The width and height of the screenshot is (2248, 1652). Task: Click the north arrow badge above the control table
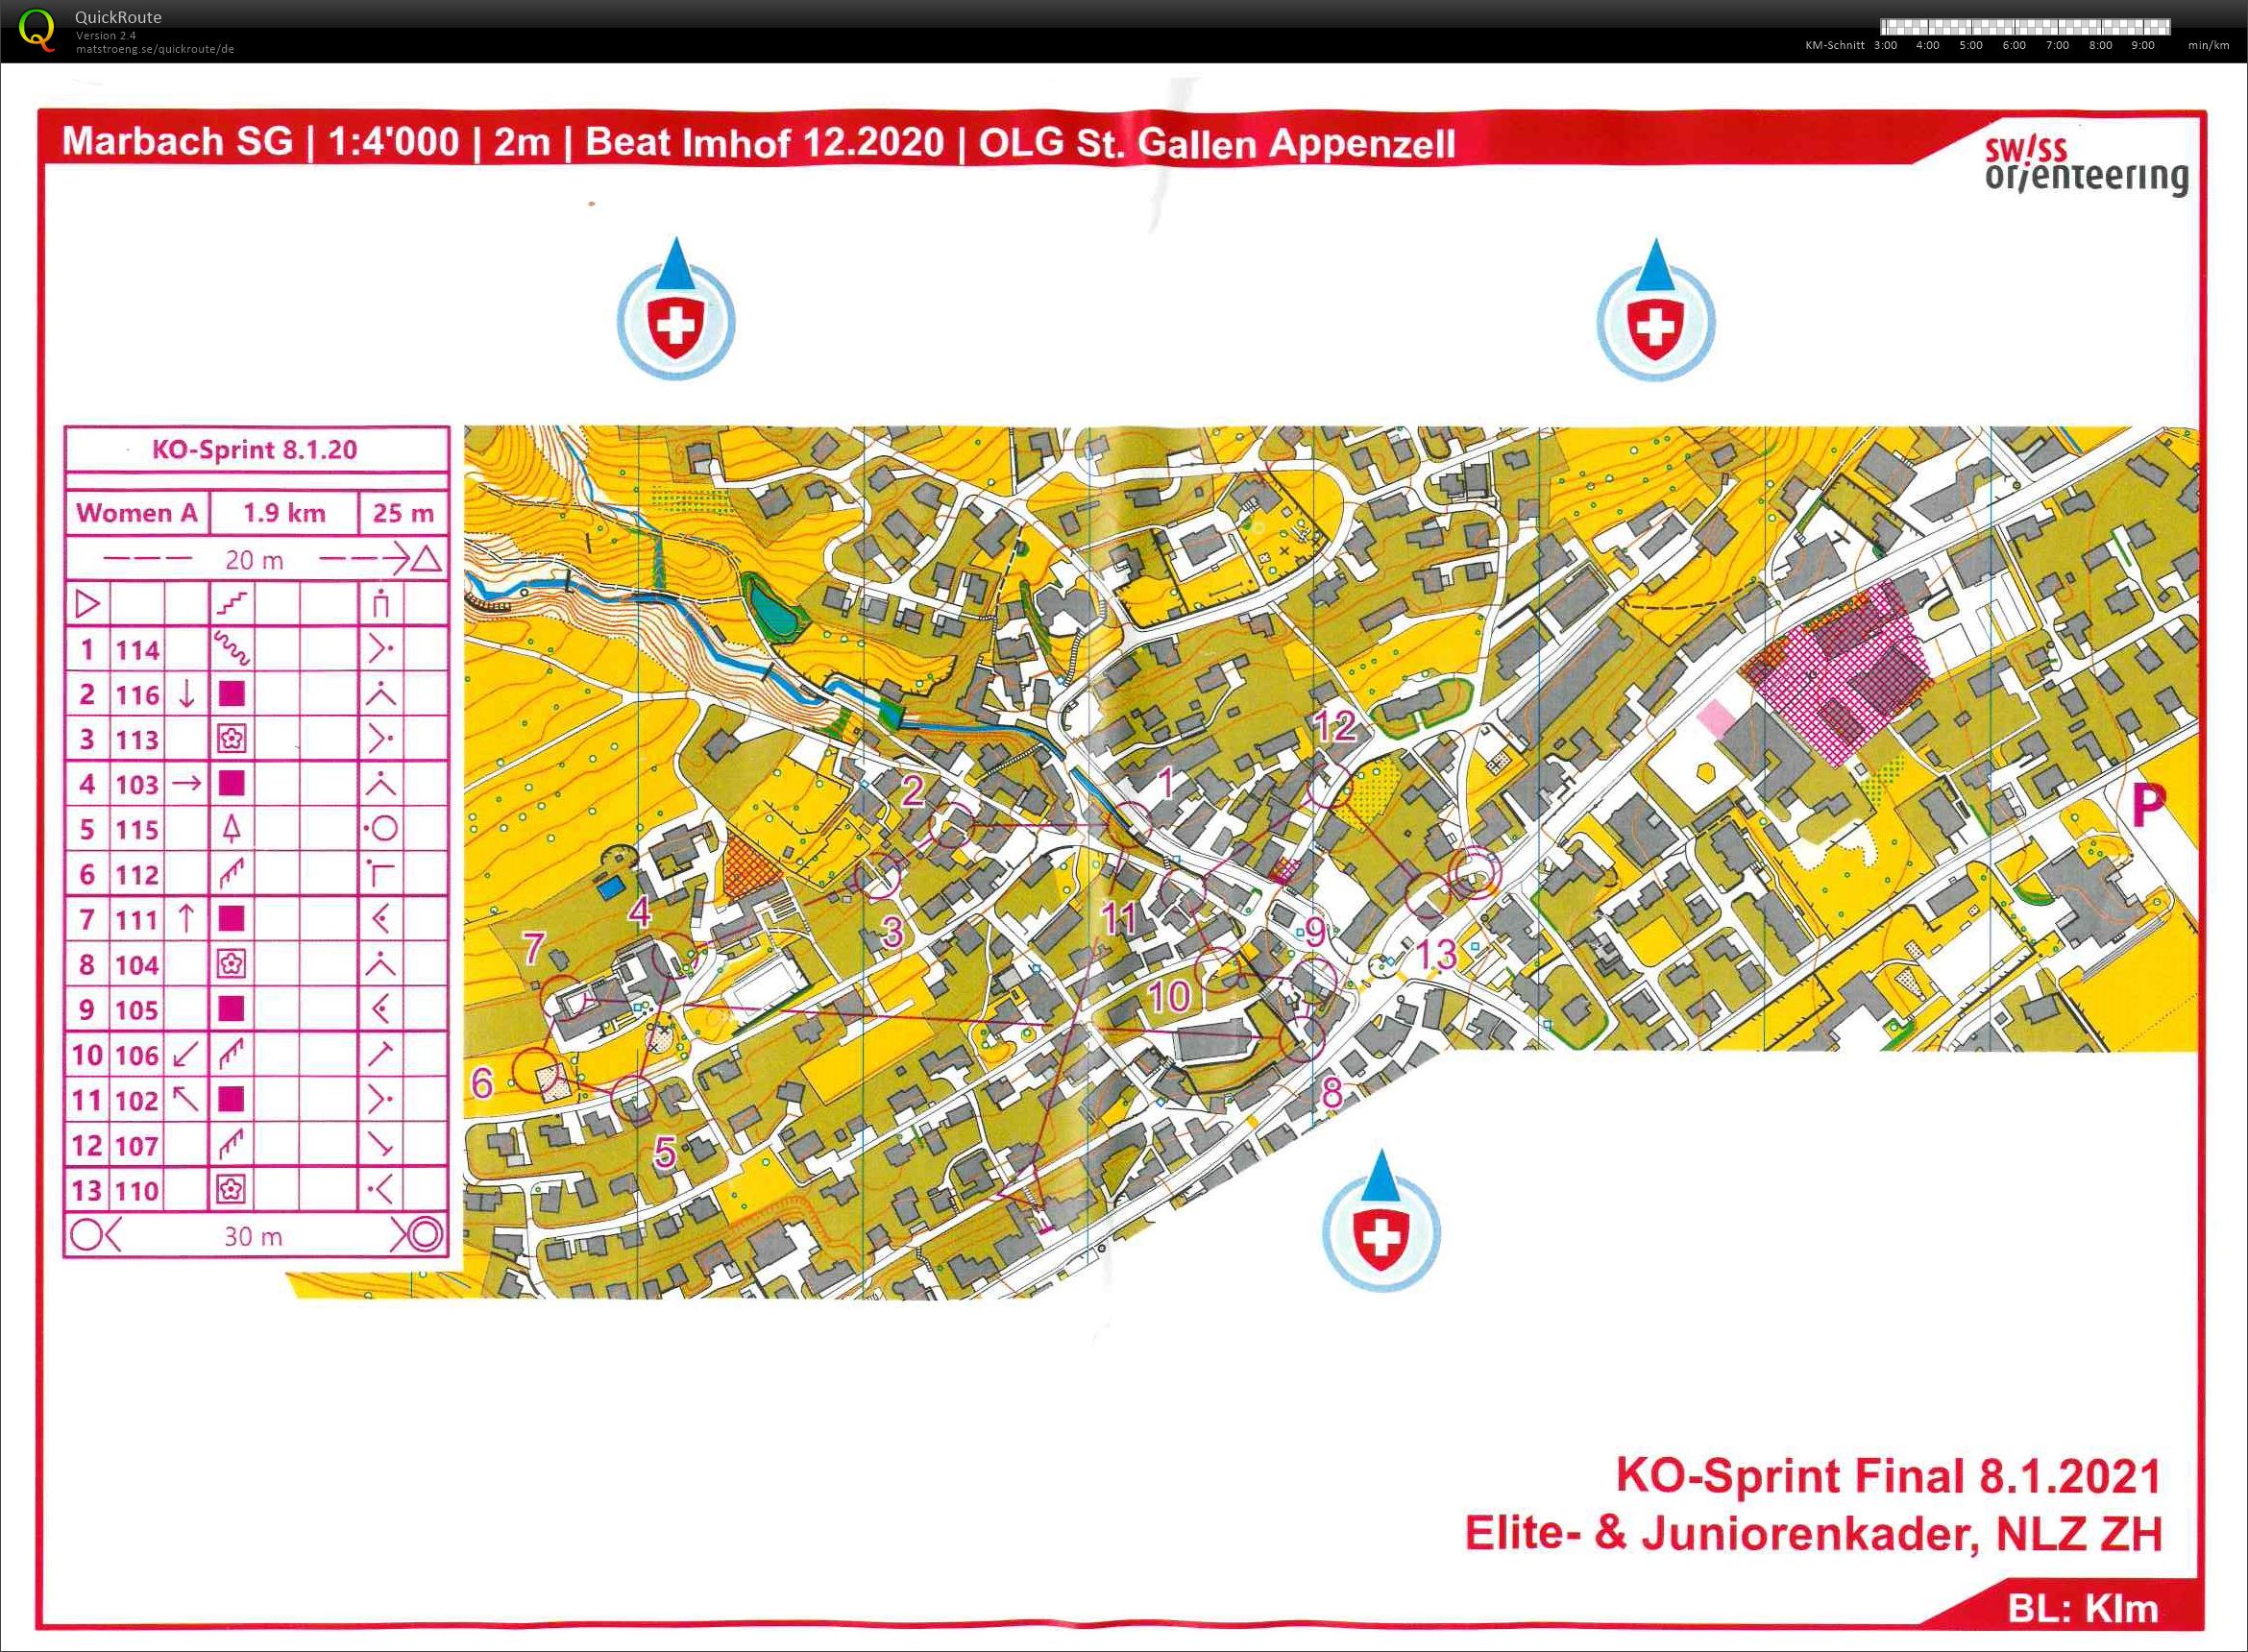[x=676, y=308]
